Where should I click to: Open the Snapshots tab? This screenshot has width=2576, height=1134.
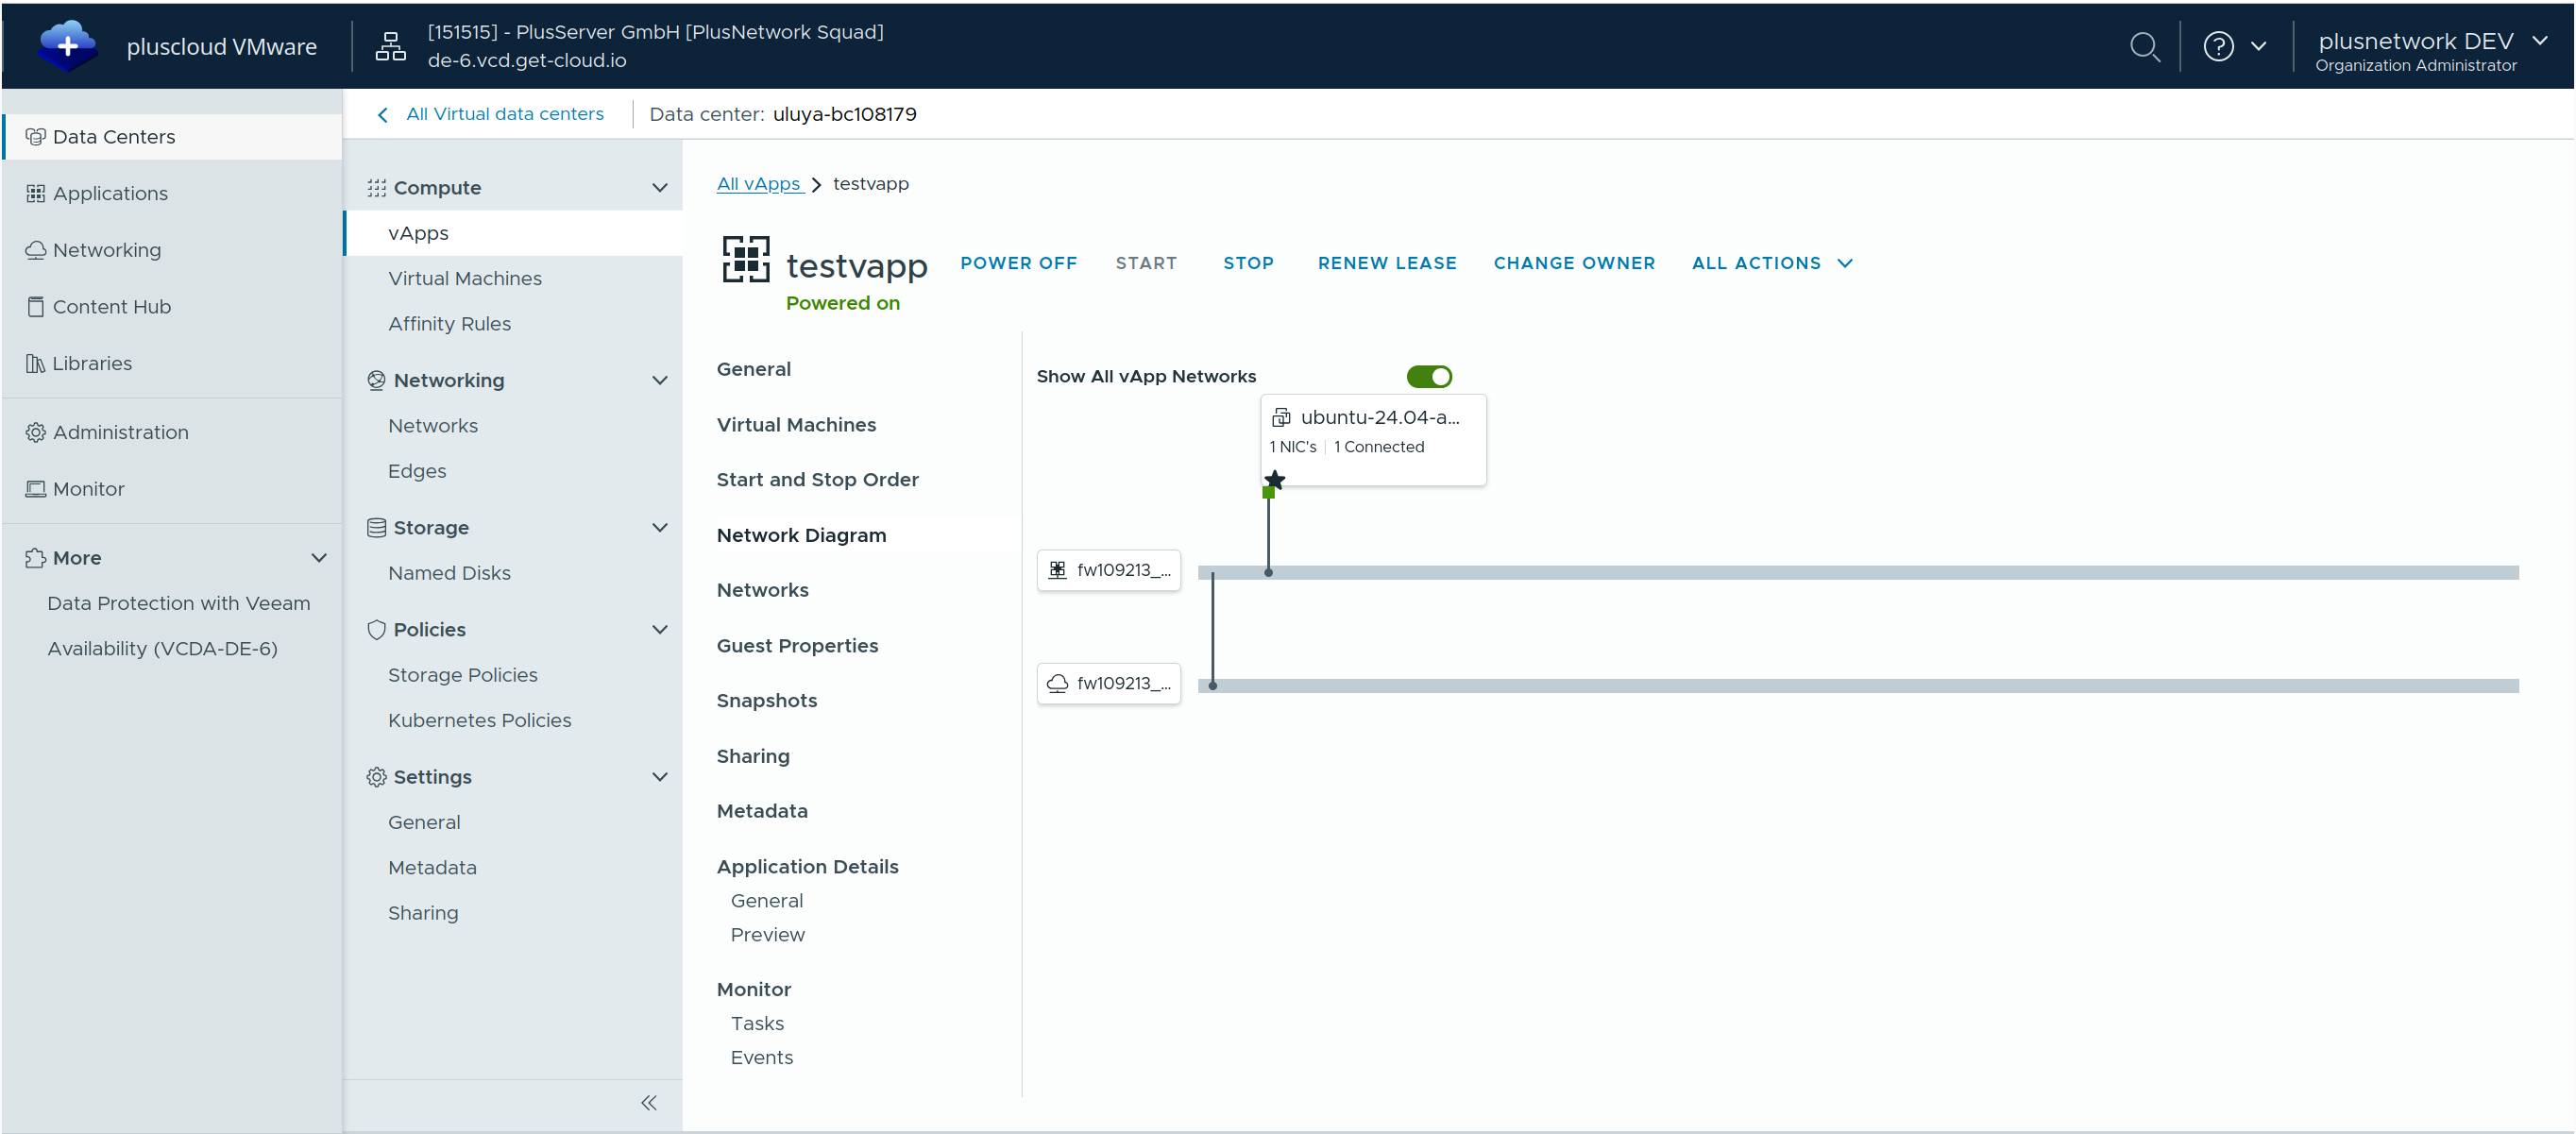pyautogui.click(x=766, y=701)
